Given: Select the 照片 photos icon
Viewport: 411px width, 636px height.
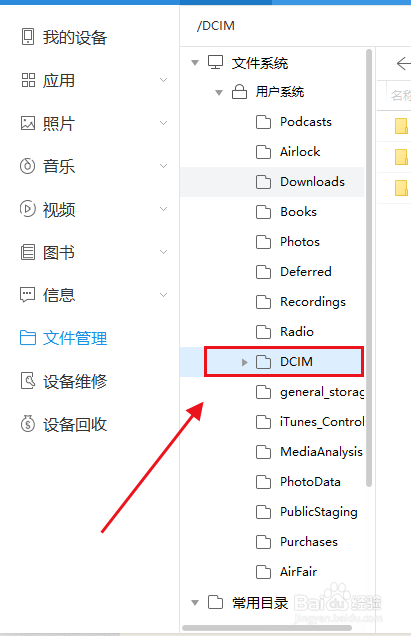Looking at the screenshot, I should (28, 123).
